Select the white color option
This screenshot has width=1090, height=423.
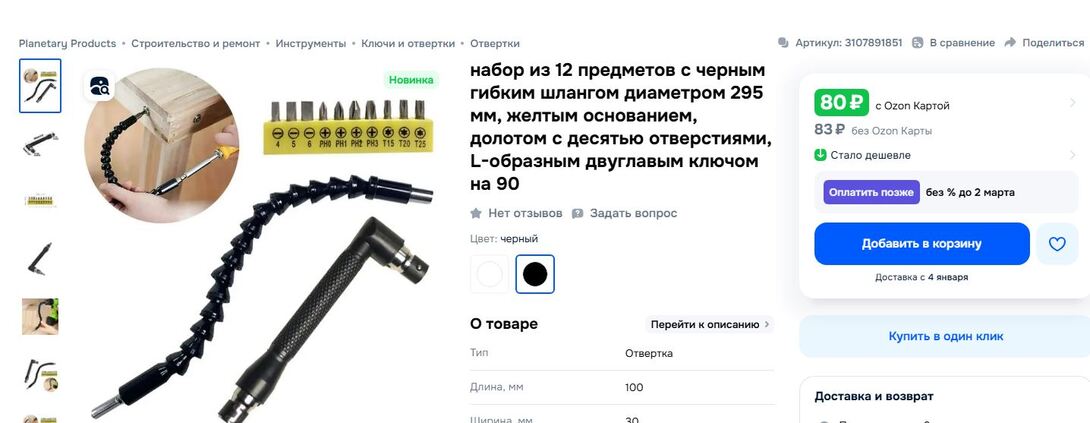[x=489, y=274]
